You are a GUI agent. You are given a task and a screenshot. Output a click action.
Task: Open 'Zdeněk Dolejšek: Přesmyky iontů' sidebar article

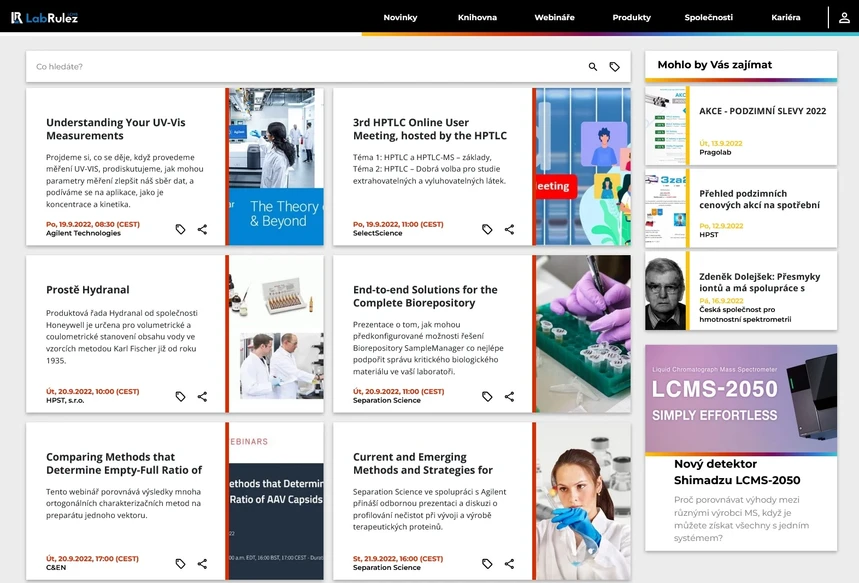[x=759, y=282]
